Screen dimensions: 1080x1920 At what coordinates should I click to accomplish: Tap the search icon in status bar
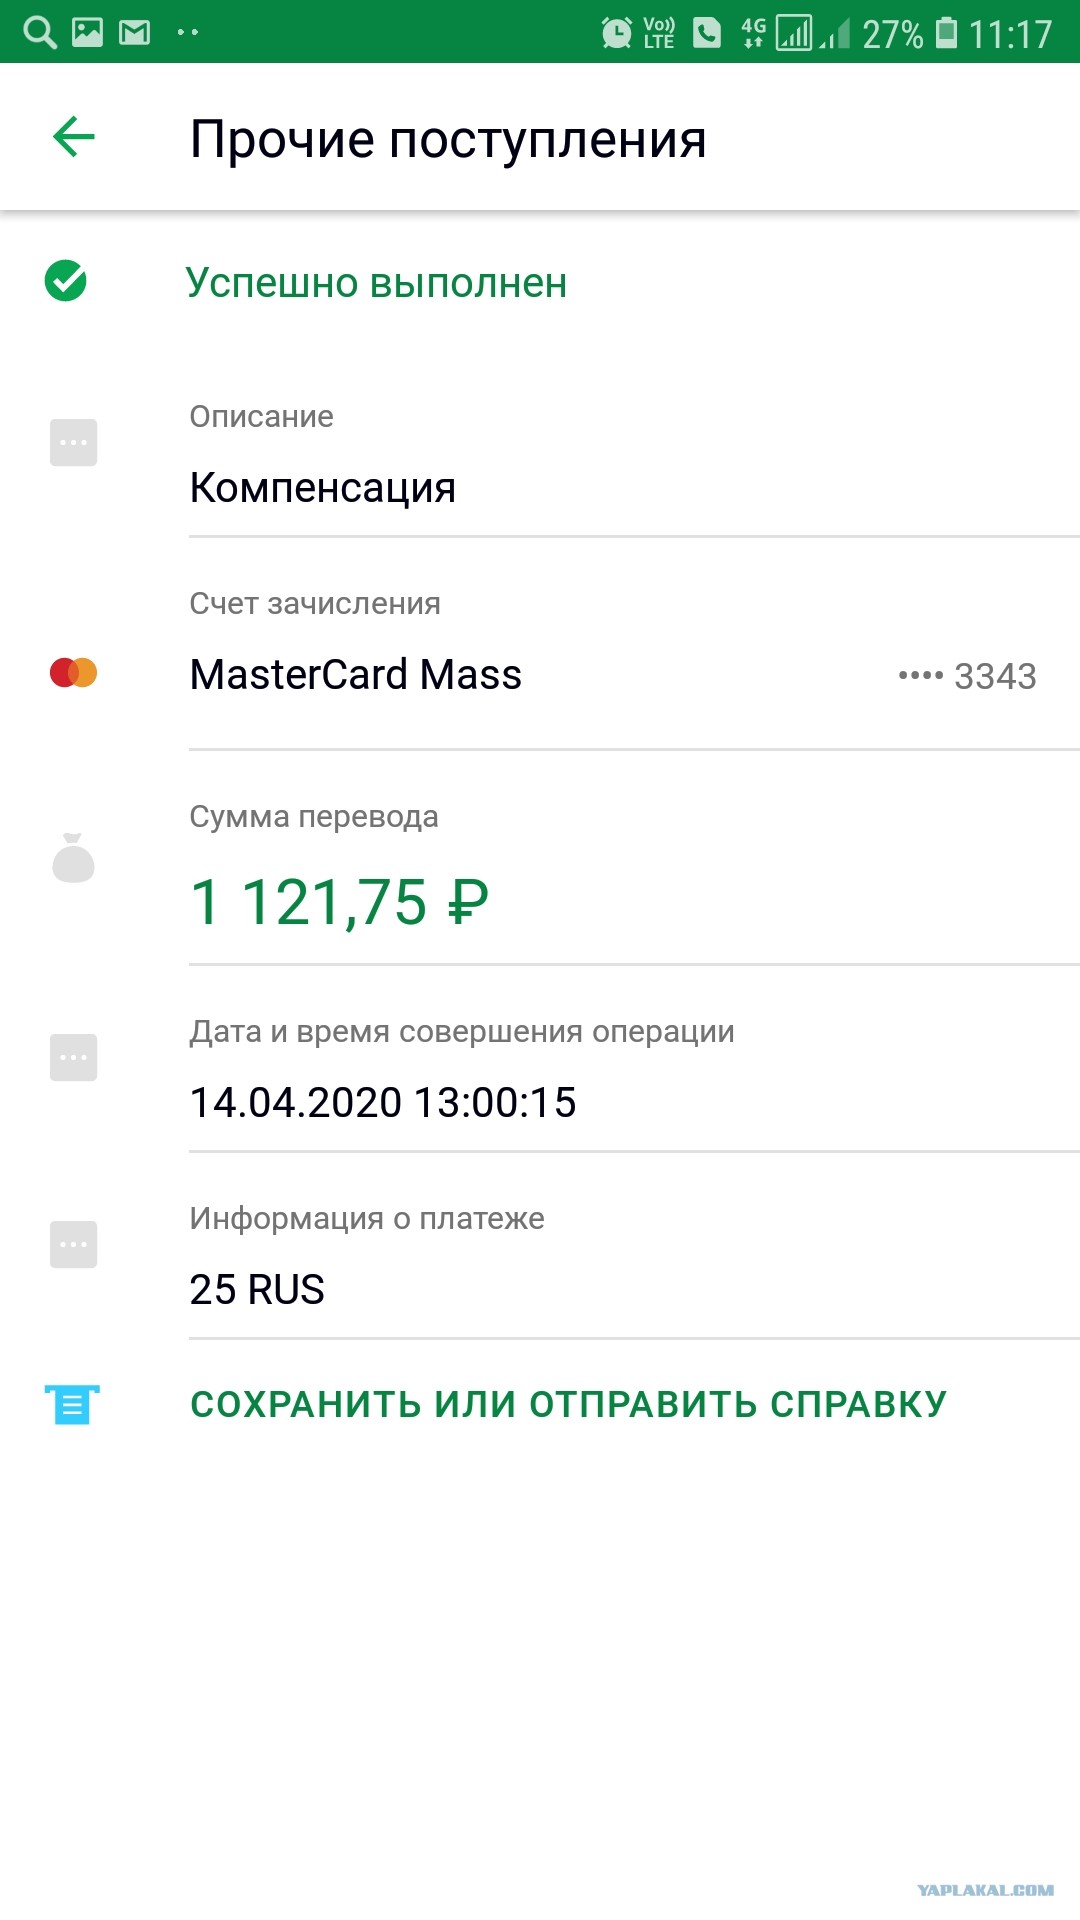click(x=39, y=32)
